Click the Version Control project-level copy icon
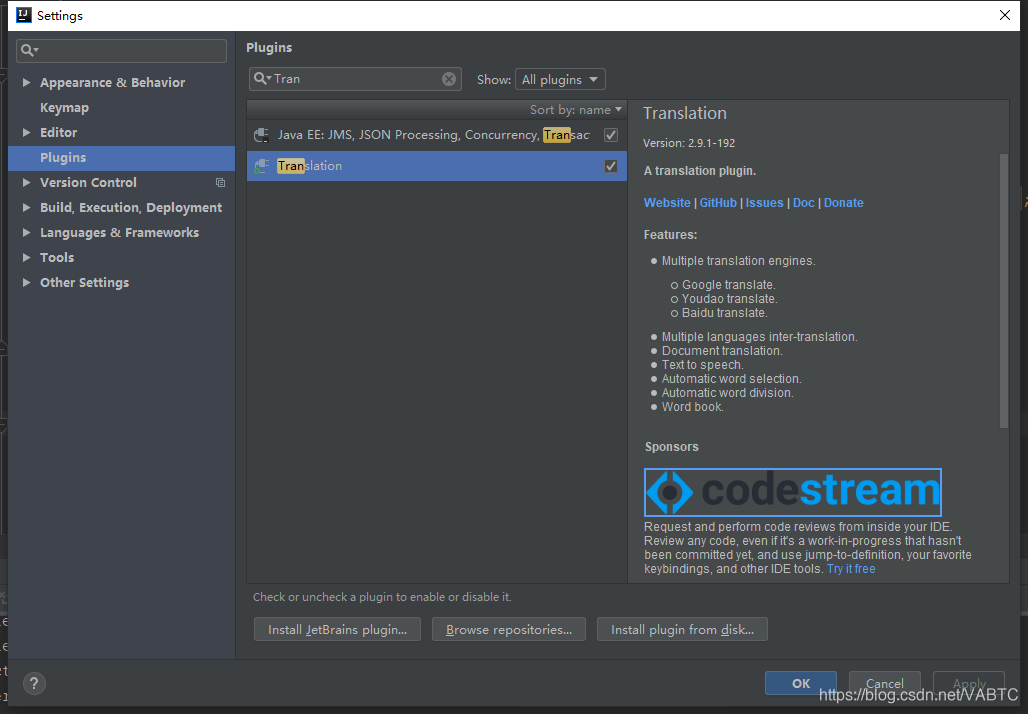1028x714 pixels. (x=220, y=182)
